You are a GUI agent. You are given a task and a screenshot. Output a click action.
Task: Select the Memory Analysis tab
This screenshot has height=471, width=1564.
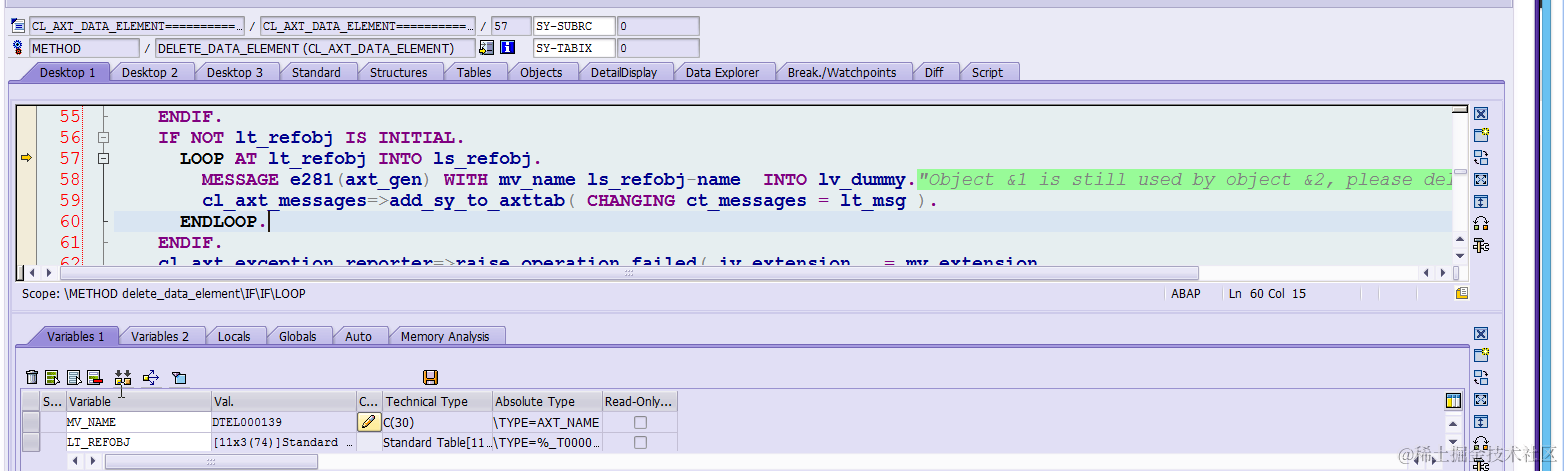click(445, 337)
